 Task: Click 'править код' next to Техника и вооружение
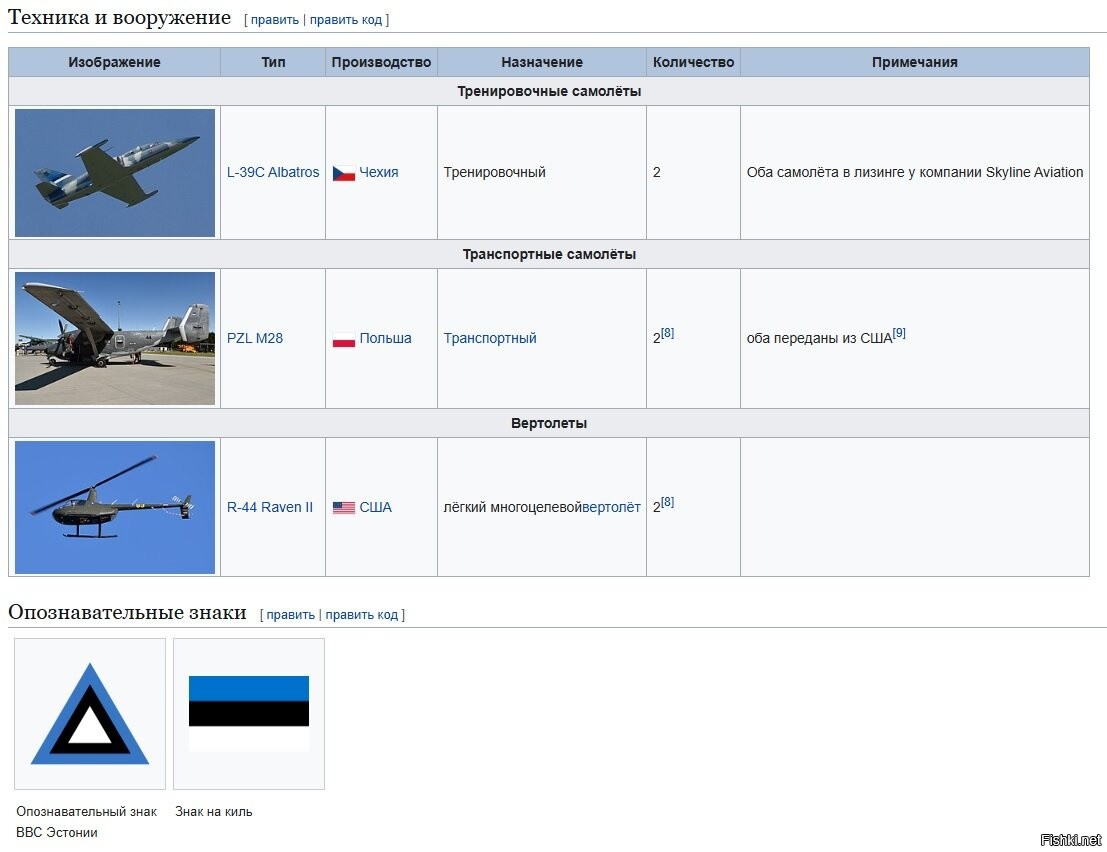pyautogui.click(x=346, y=20)
